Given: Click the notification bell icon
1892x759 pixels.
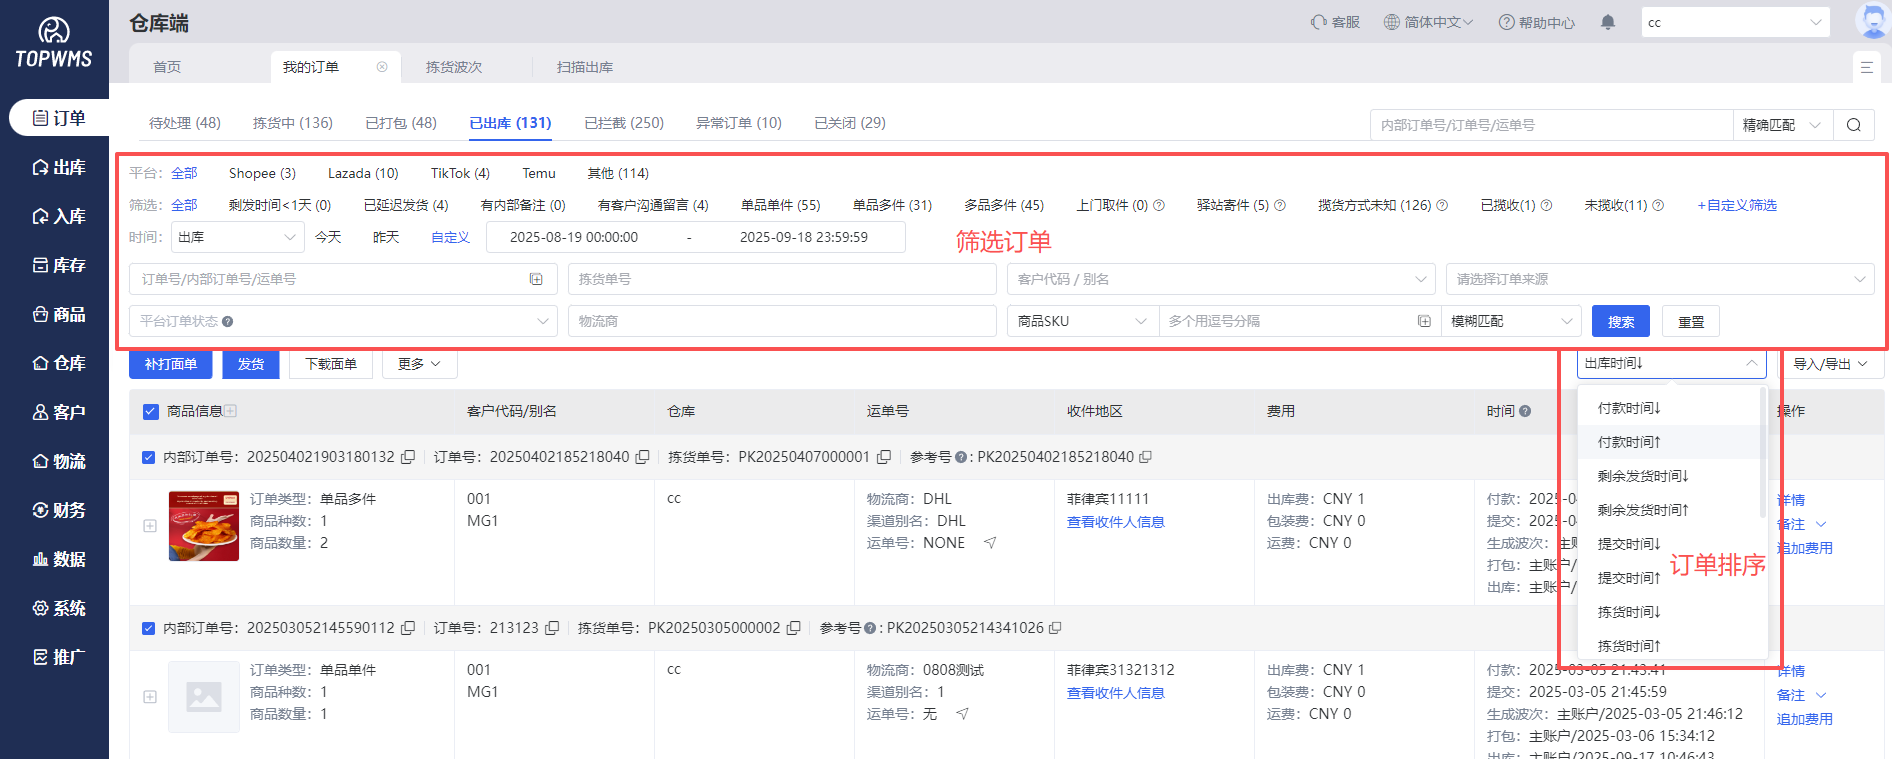Looking at the screenshot, I should tap(1608, 22).
